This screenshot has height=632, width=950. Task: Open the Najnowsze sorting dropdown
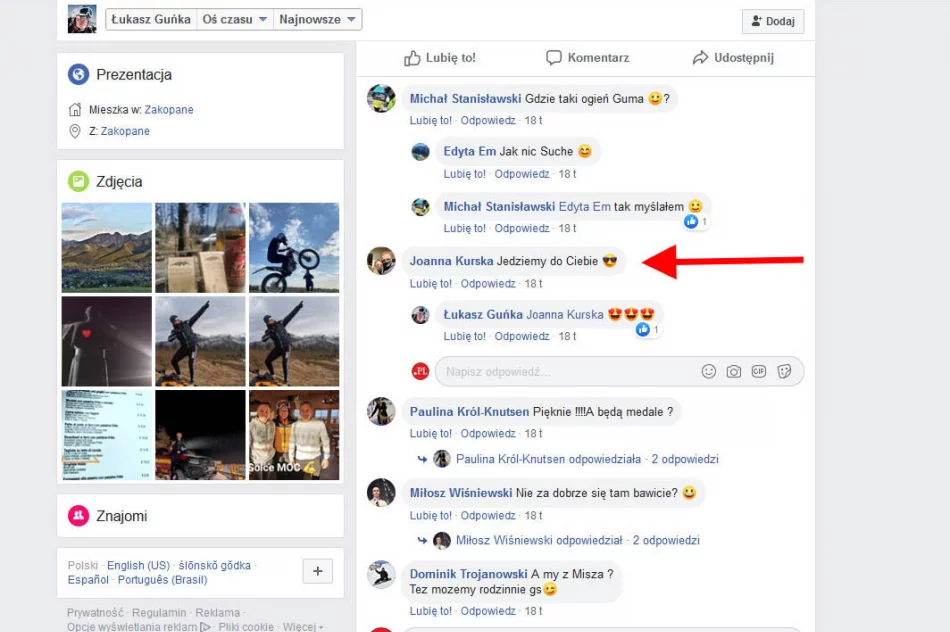pyautogui.click(x=317, y=19)
